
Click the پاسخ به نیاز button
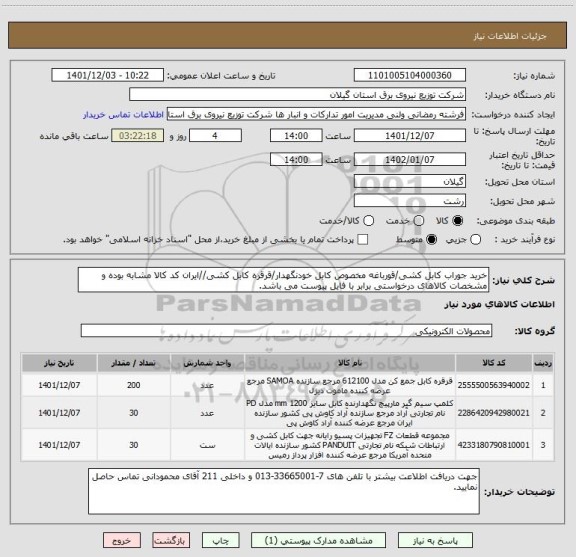pyautogui.click(x=435, y=541)
